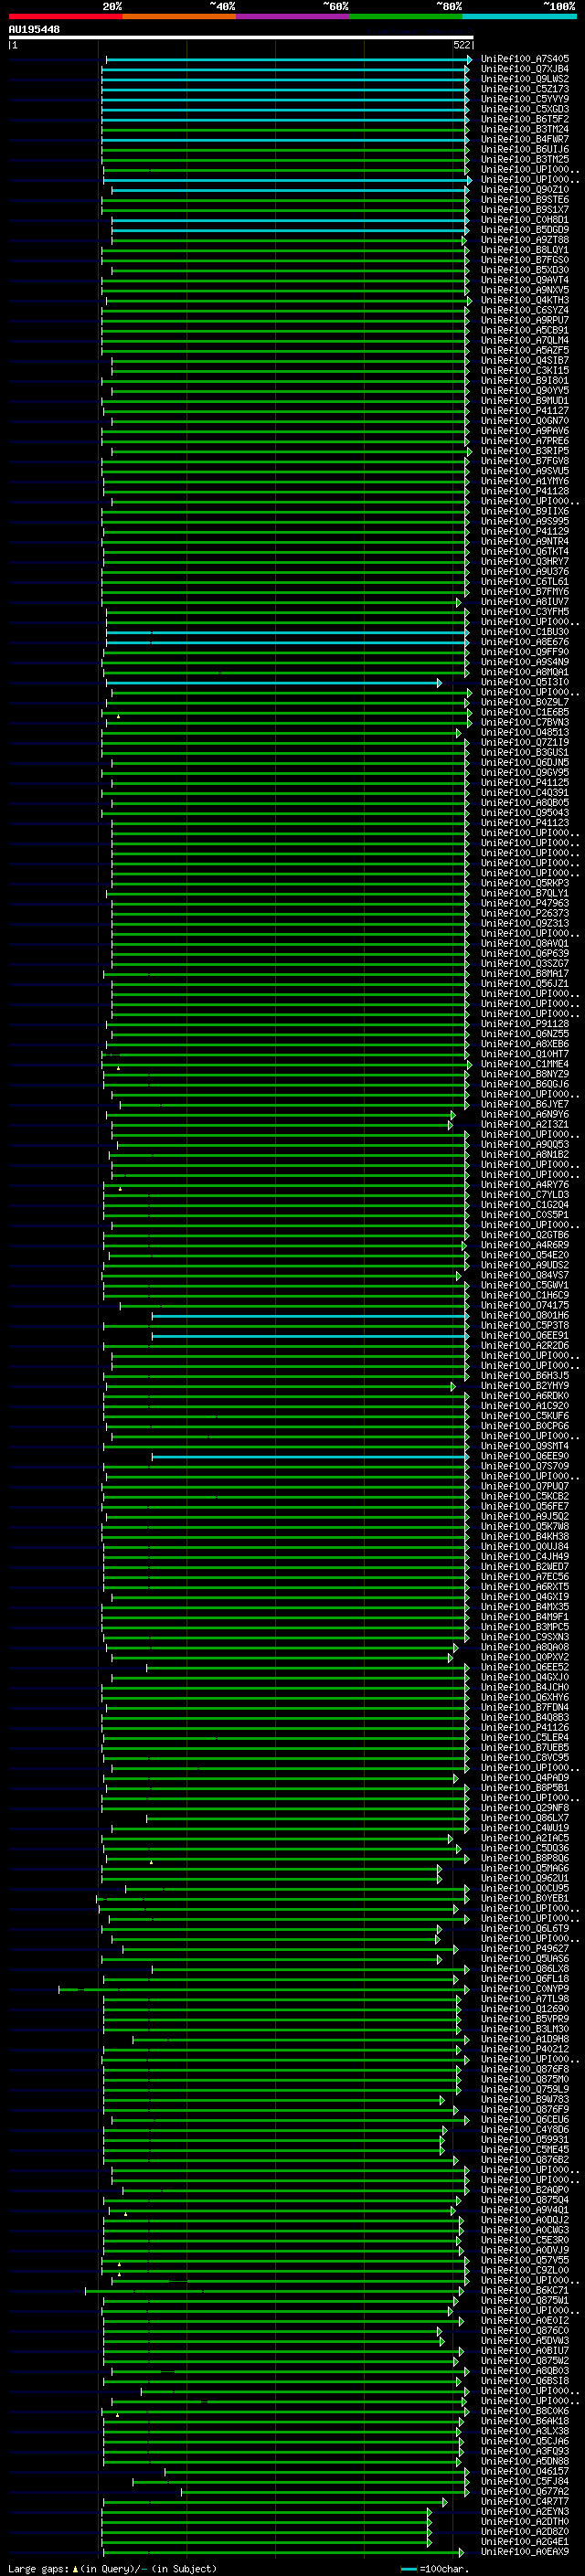
Task: Select hit UniRef100_Q6EE90
Action: (525, 1457)
